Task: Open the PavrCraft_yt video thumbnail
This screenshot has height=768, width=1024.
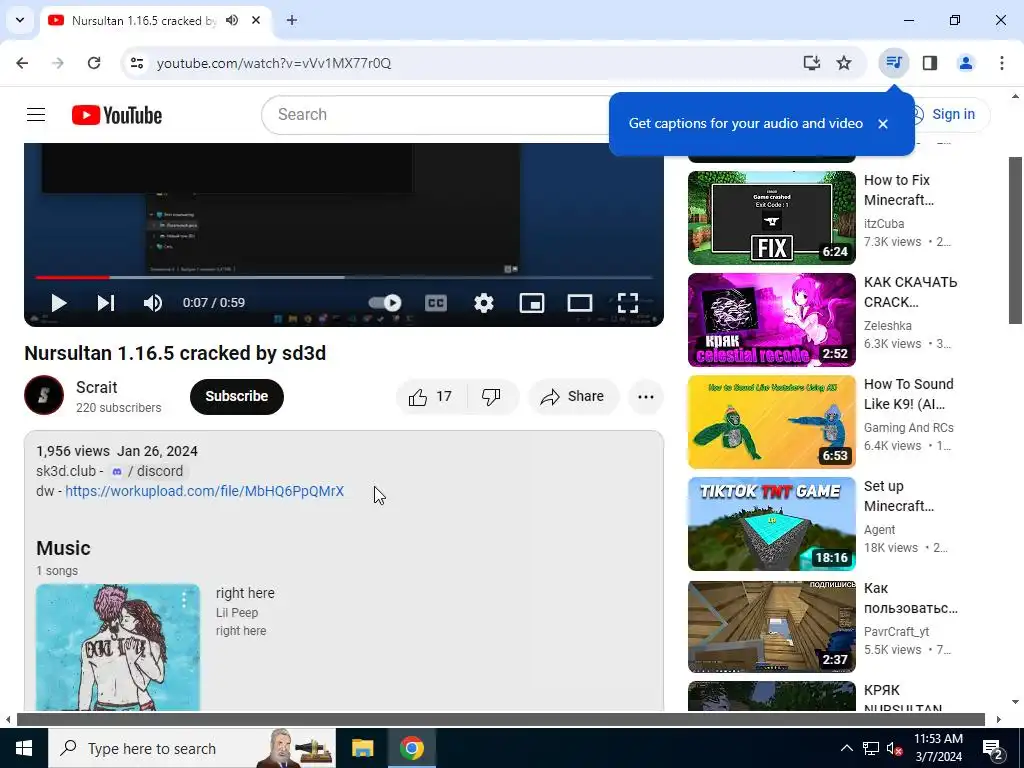Action: 771,626
